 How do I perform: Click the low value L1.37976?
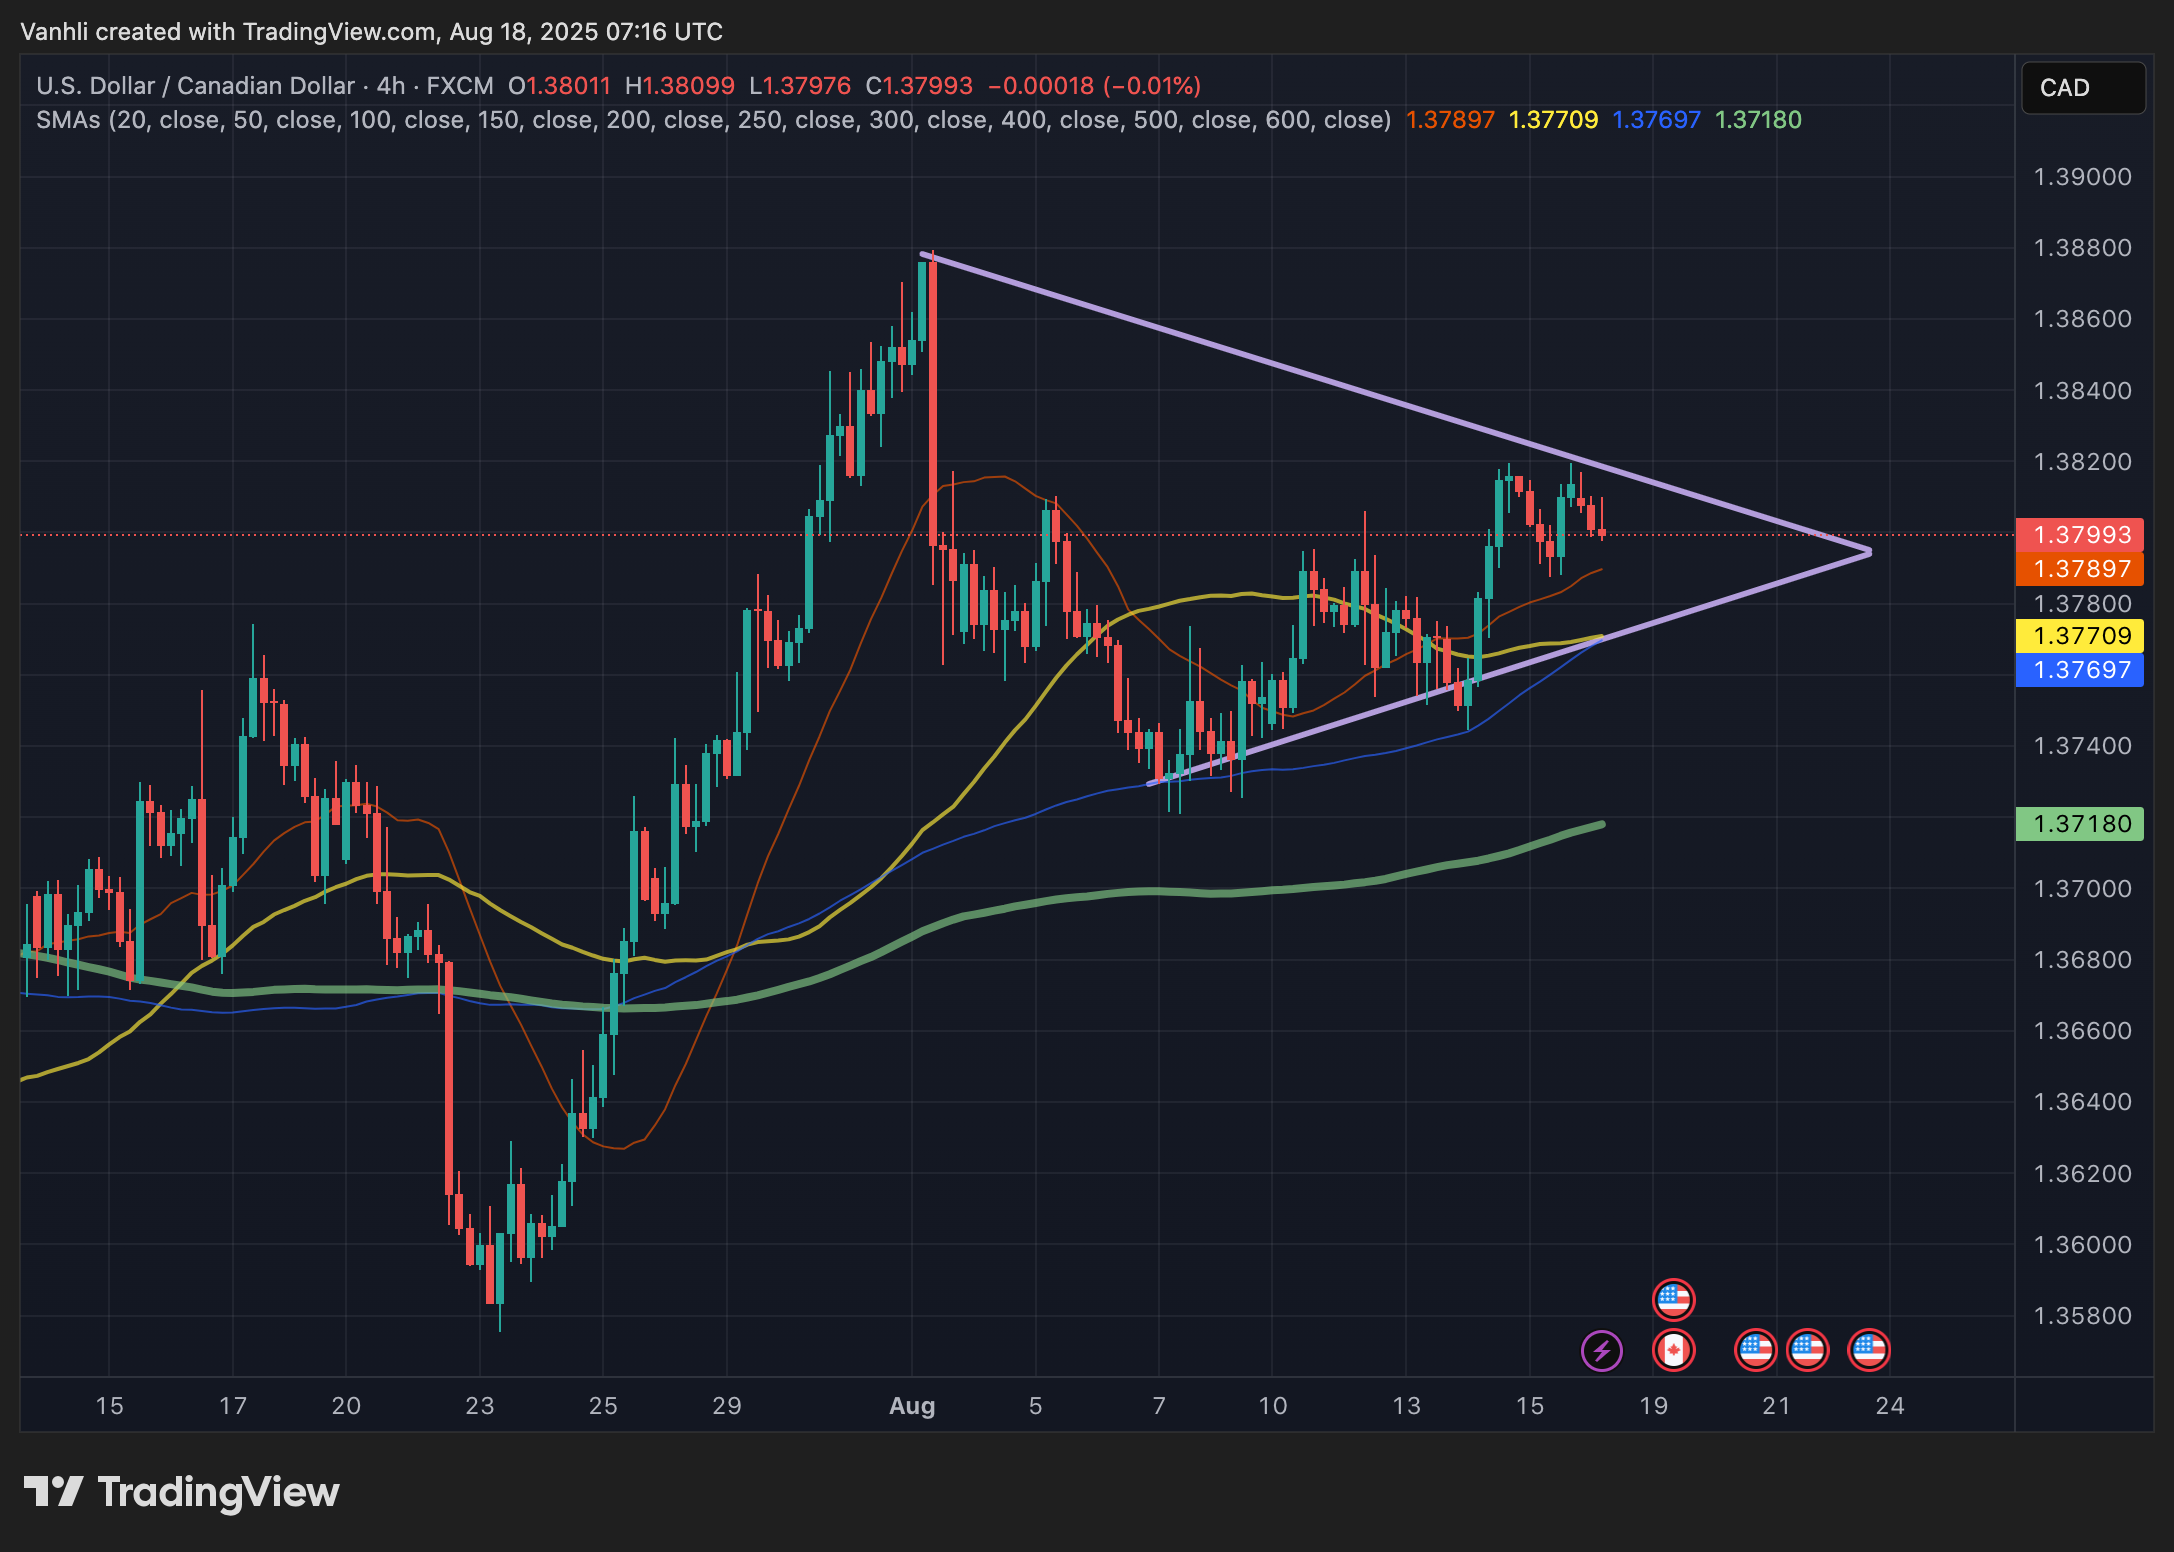[x=800, y=86]
